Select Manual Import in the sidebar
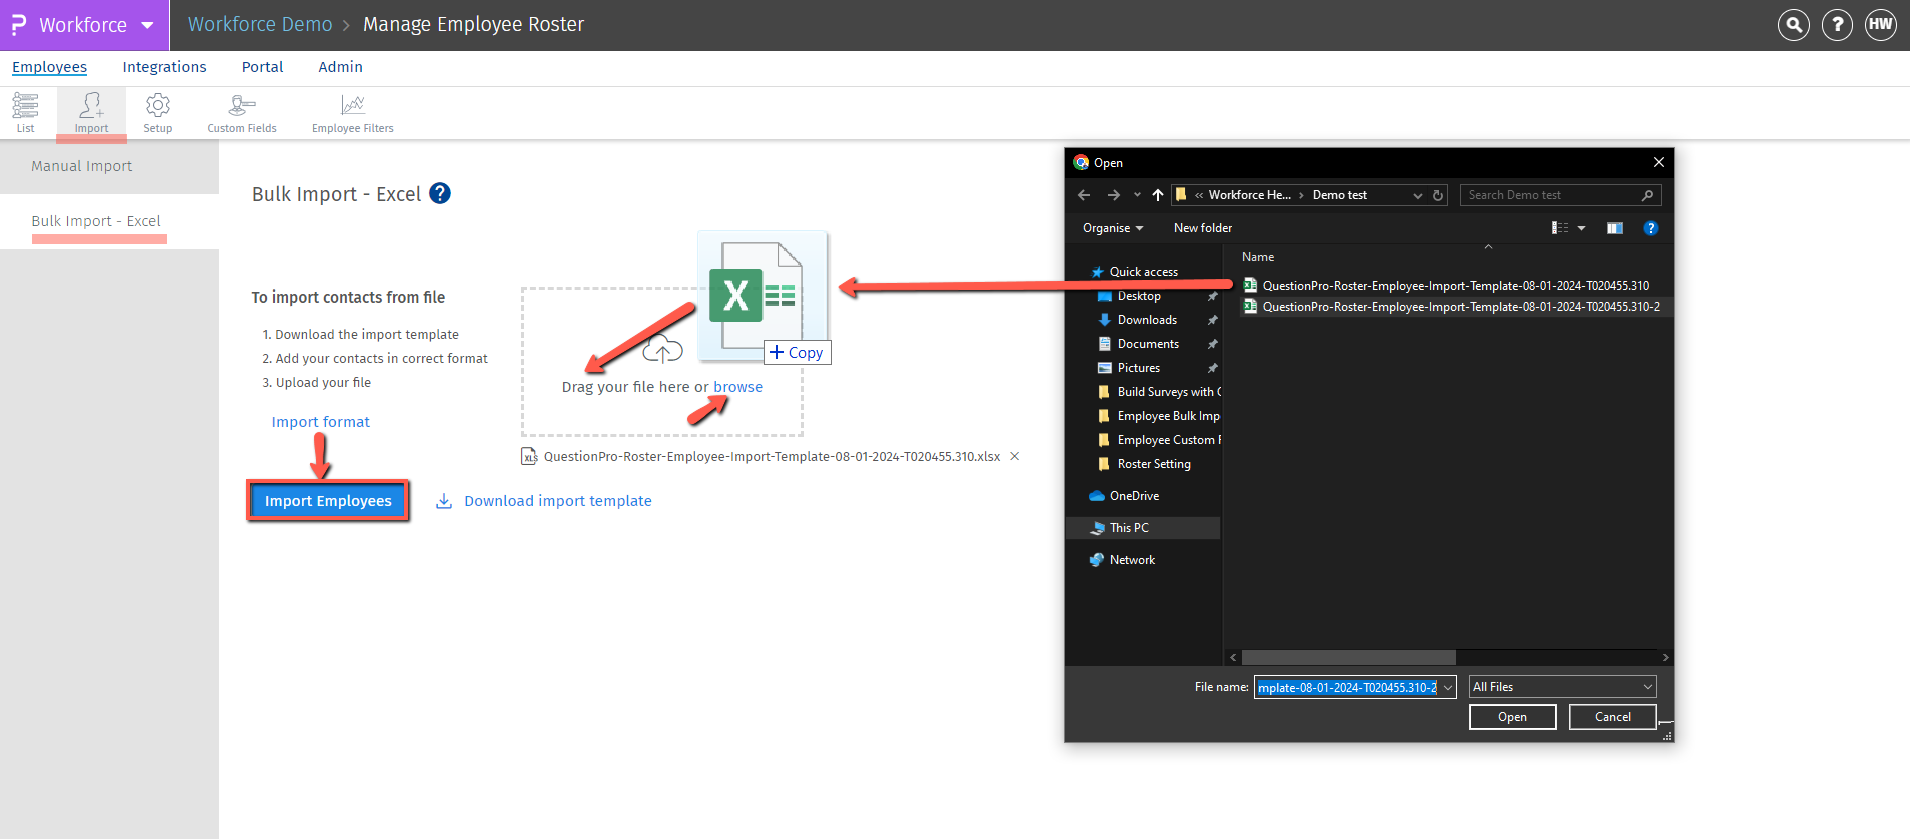Screen dimensions: 1910x839 click(x=81, y=166)
